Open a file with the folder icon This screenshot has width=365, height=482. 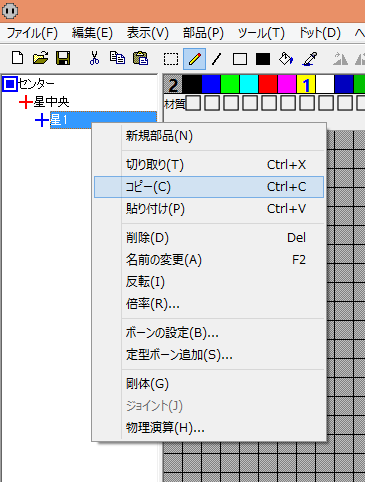pos(40,58)
